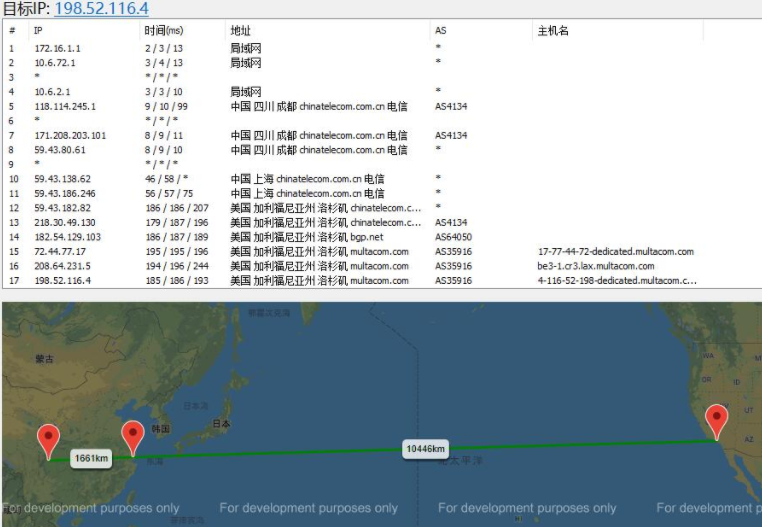Click the Shanghai map pin marker
762x527 pixels.
133,439
